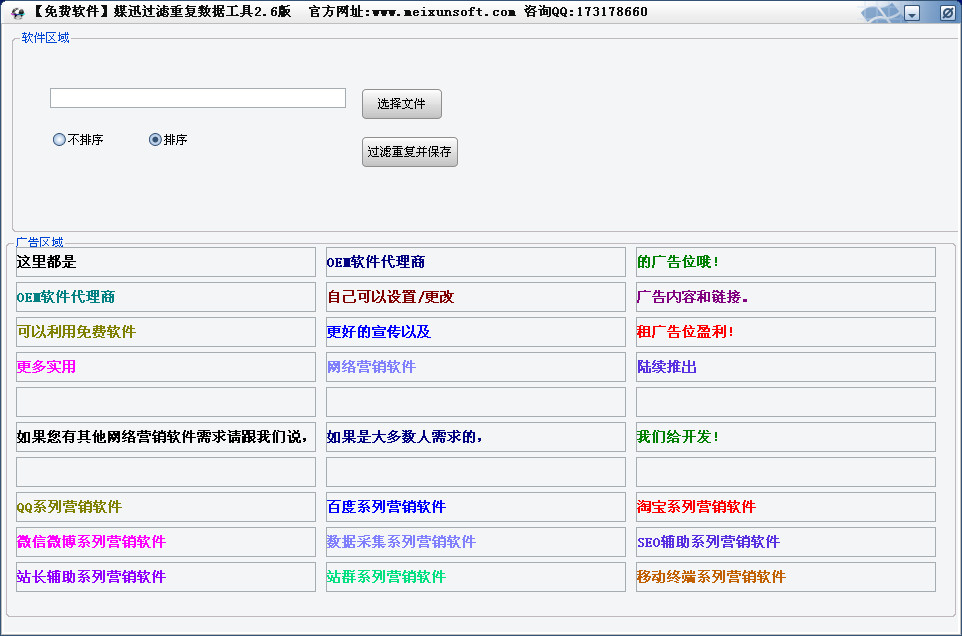Open the dark blue OEM软件代理商 ad link

point(475,262)
